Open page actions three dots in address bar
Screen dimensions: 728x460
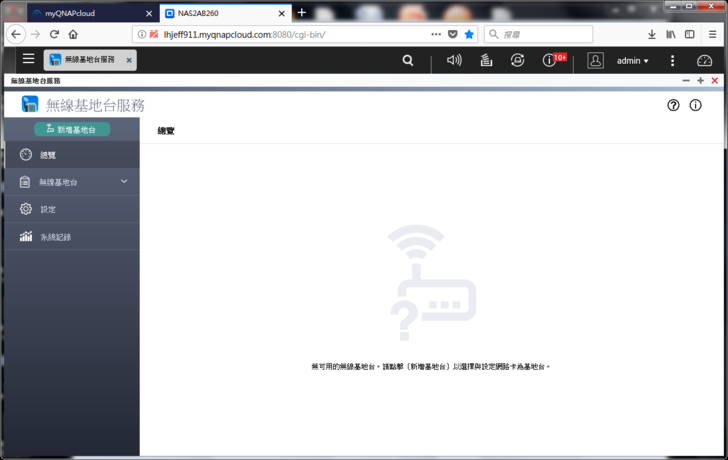[436, 34]
